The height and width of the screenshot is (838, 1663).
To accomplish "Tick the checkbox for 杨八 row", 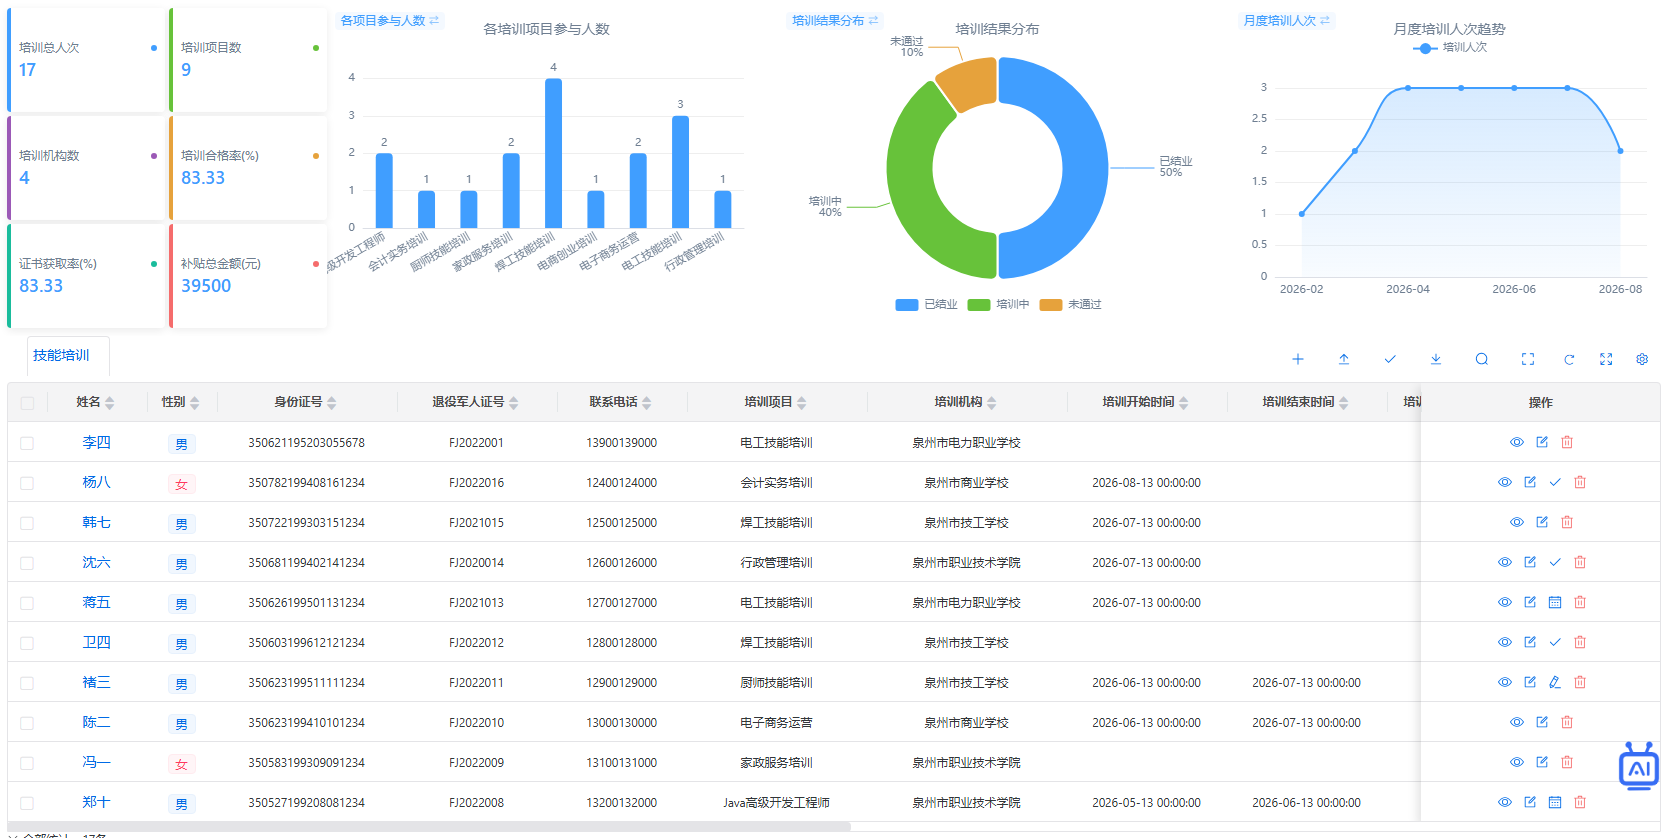I will coord(27,483).
